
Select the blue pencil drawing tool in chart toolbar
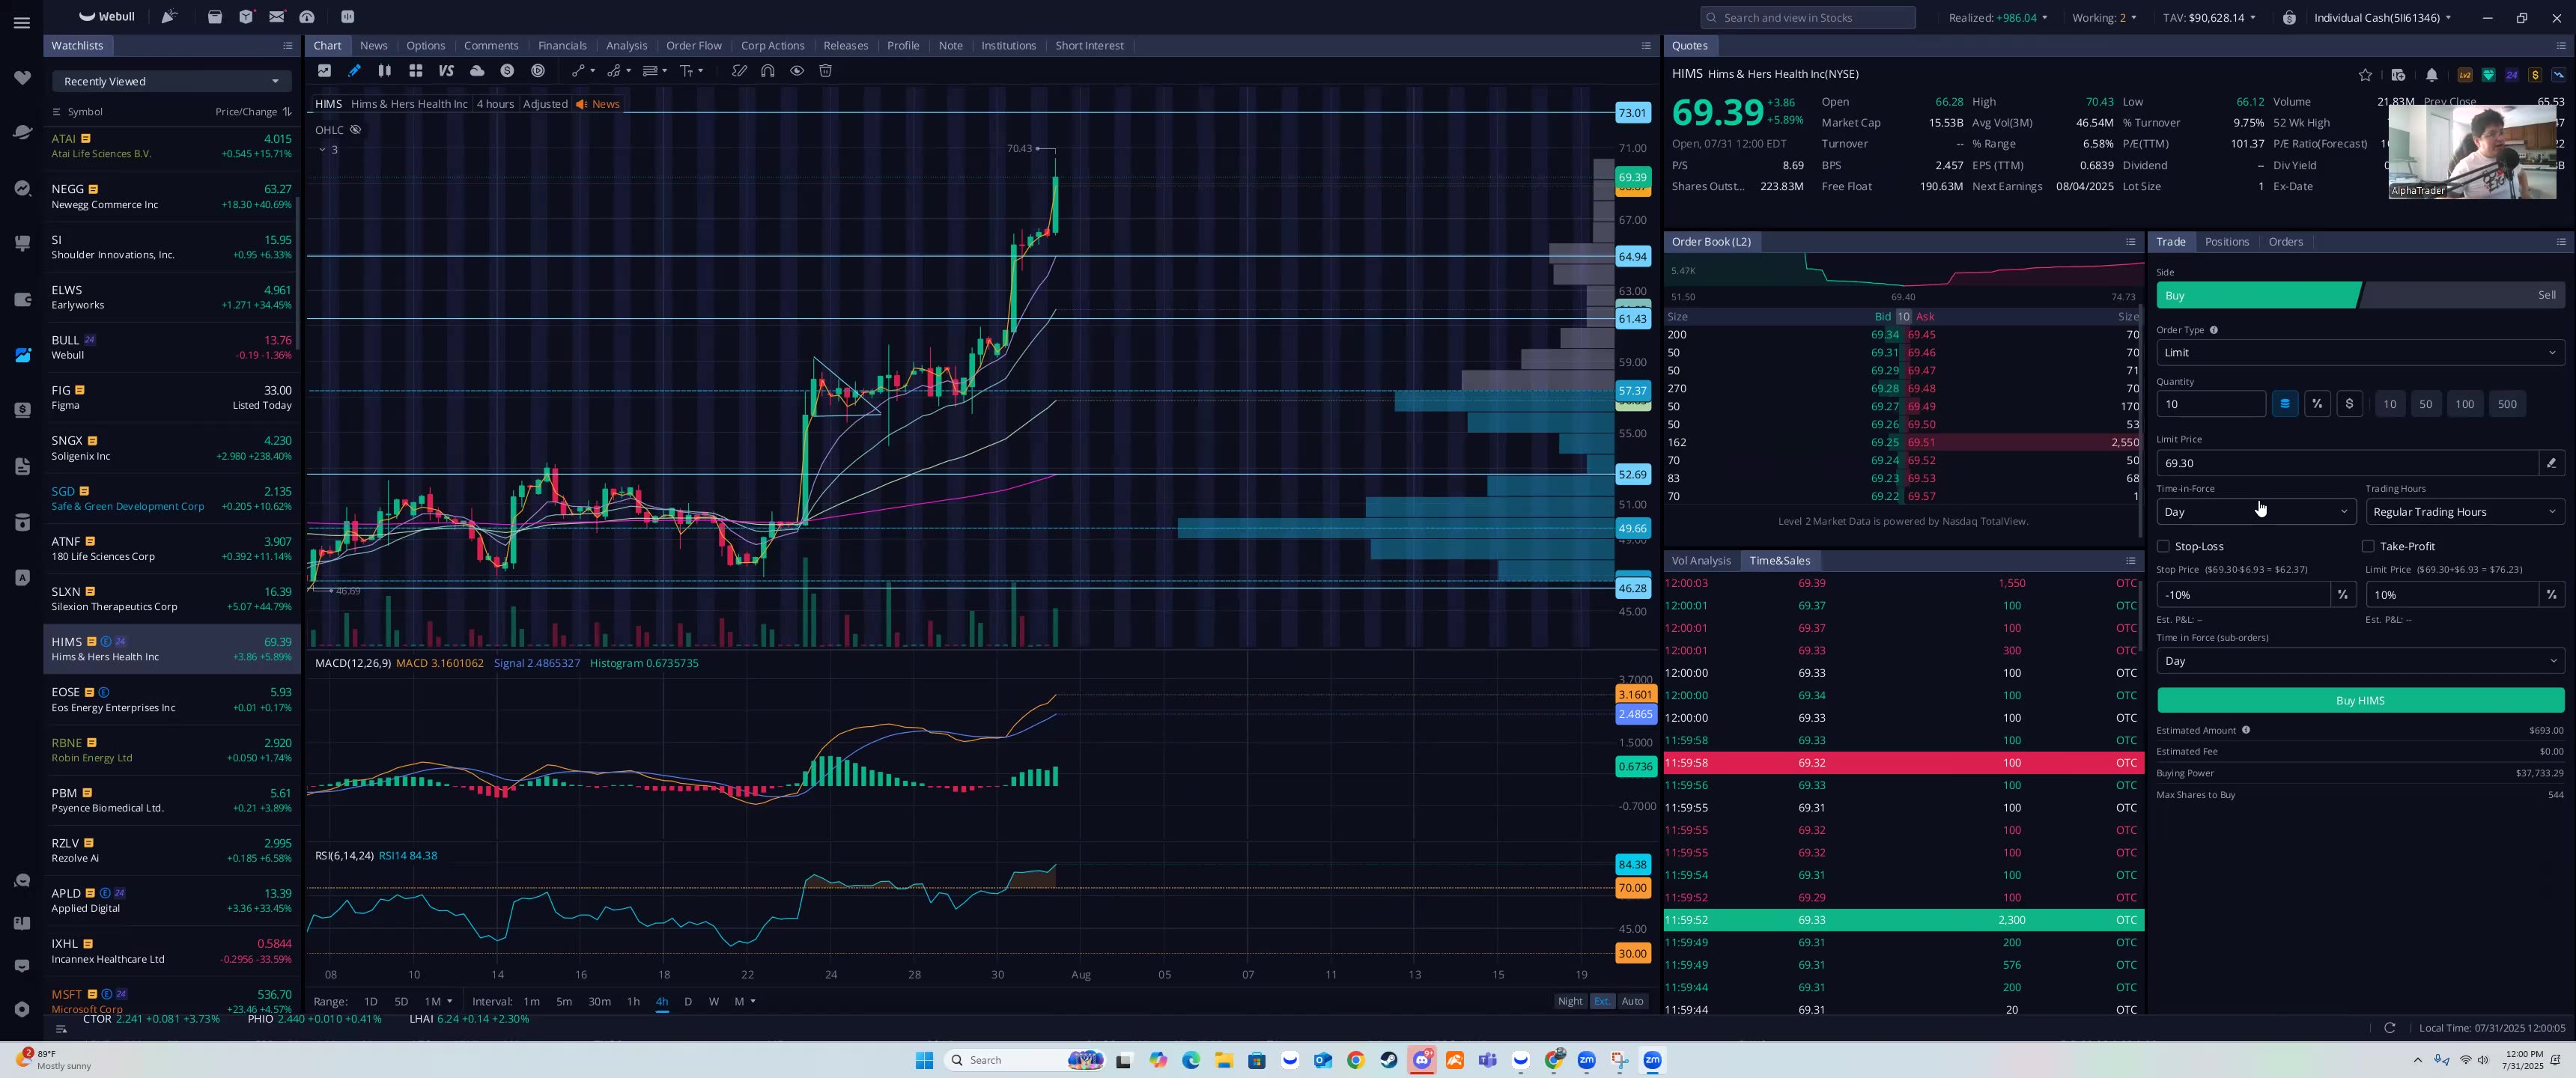click(x=354, y=71)
